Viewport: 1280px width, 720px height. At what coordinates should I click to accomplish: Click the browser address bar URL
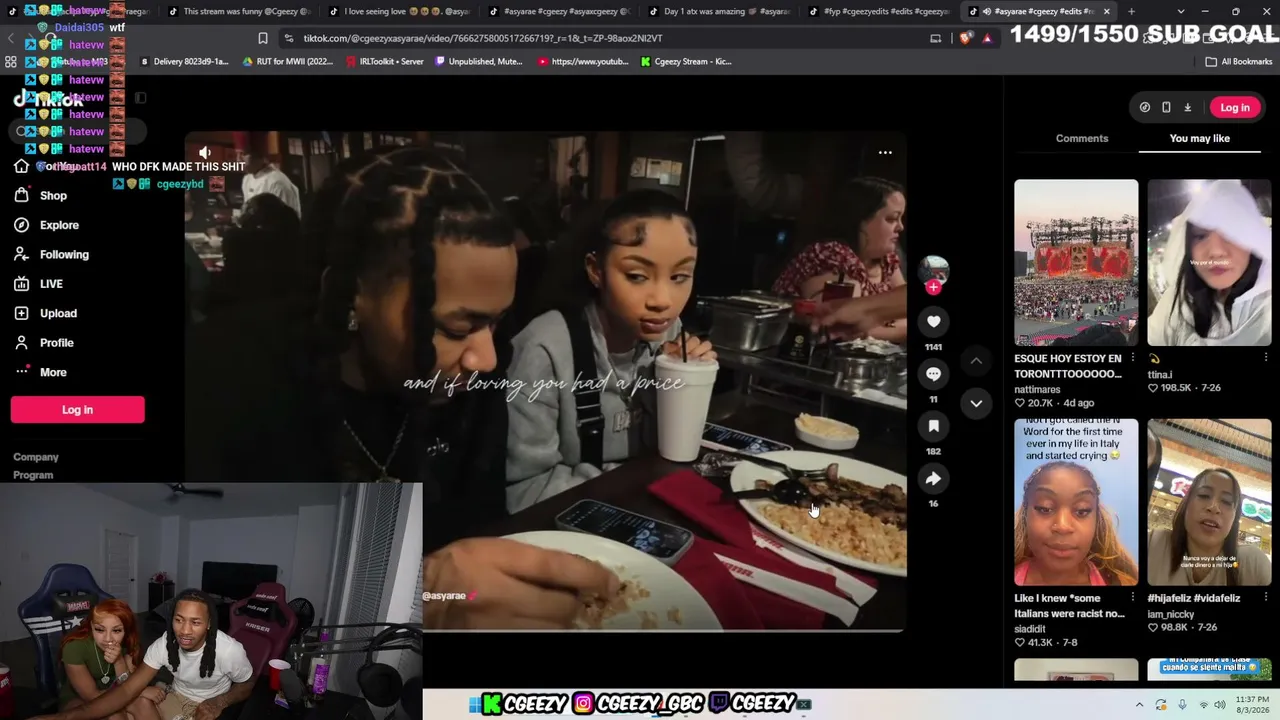483,38
